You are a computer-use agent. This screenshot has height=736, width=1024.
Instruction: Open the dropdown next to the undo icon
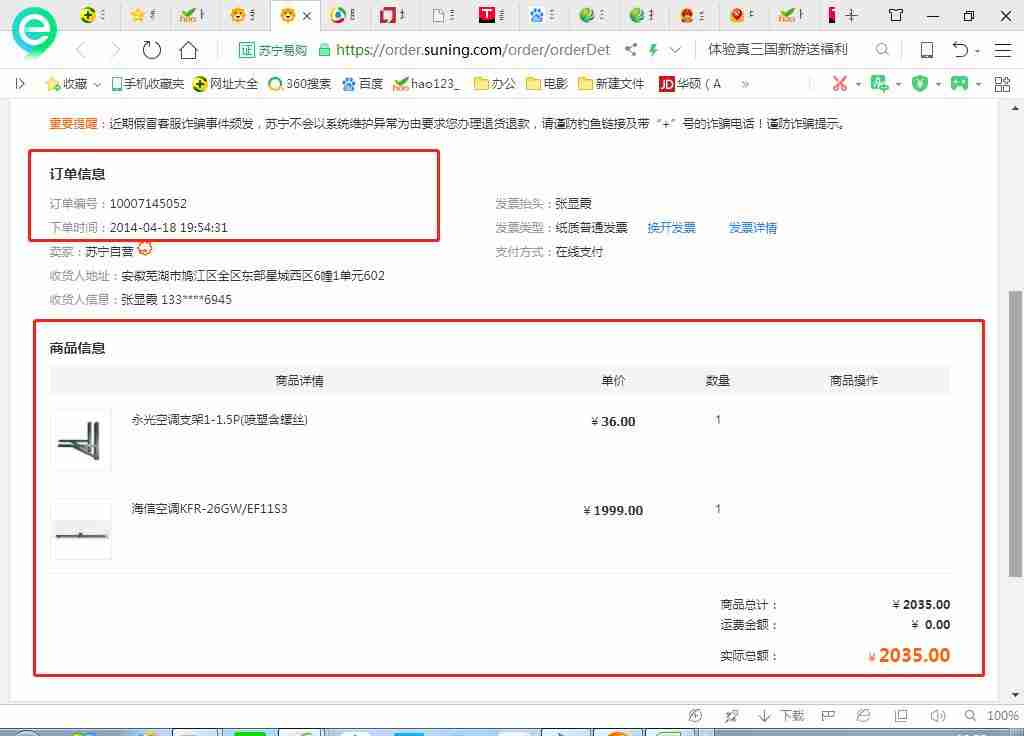pyautogui.click(x=978, y=51)
